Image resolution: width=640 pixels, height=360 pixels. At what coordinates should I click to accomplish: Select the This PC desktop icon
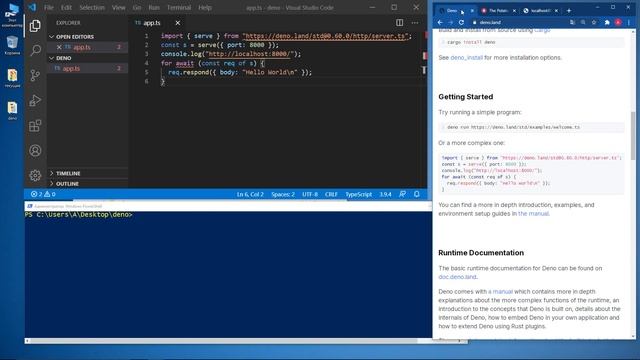[x=12, y=15]
